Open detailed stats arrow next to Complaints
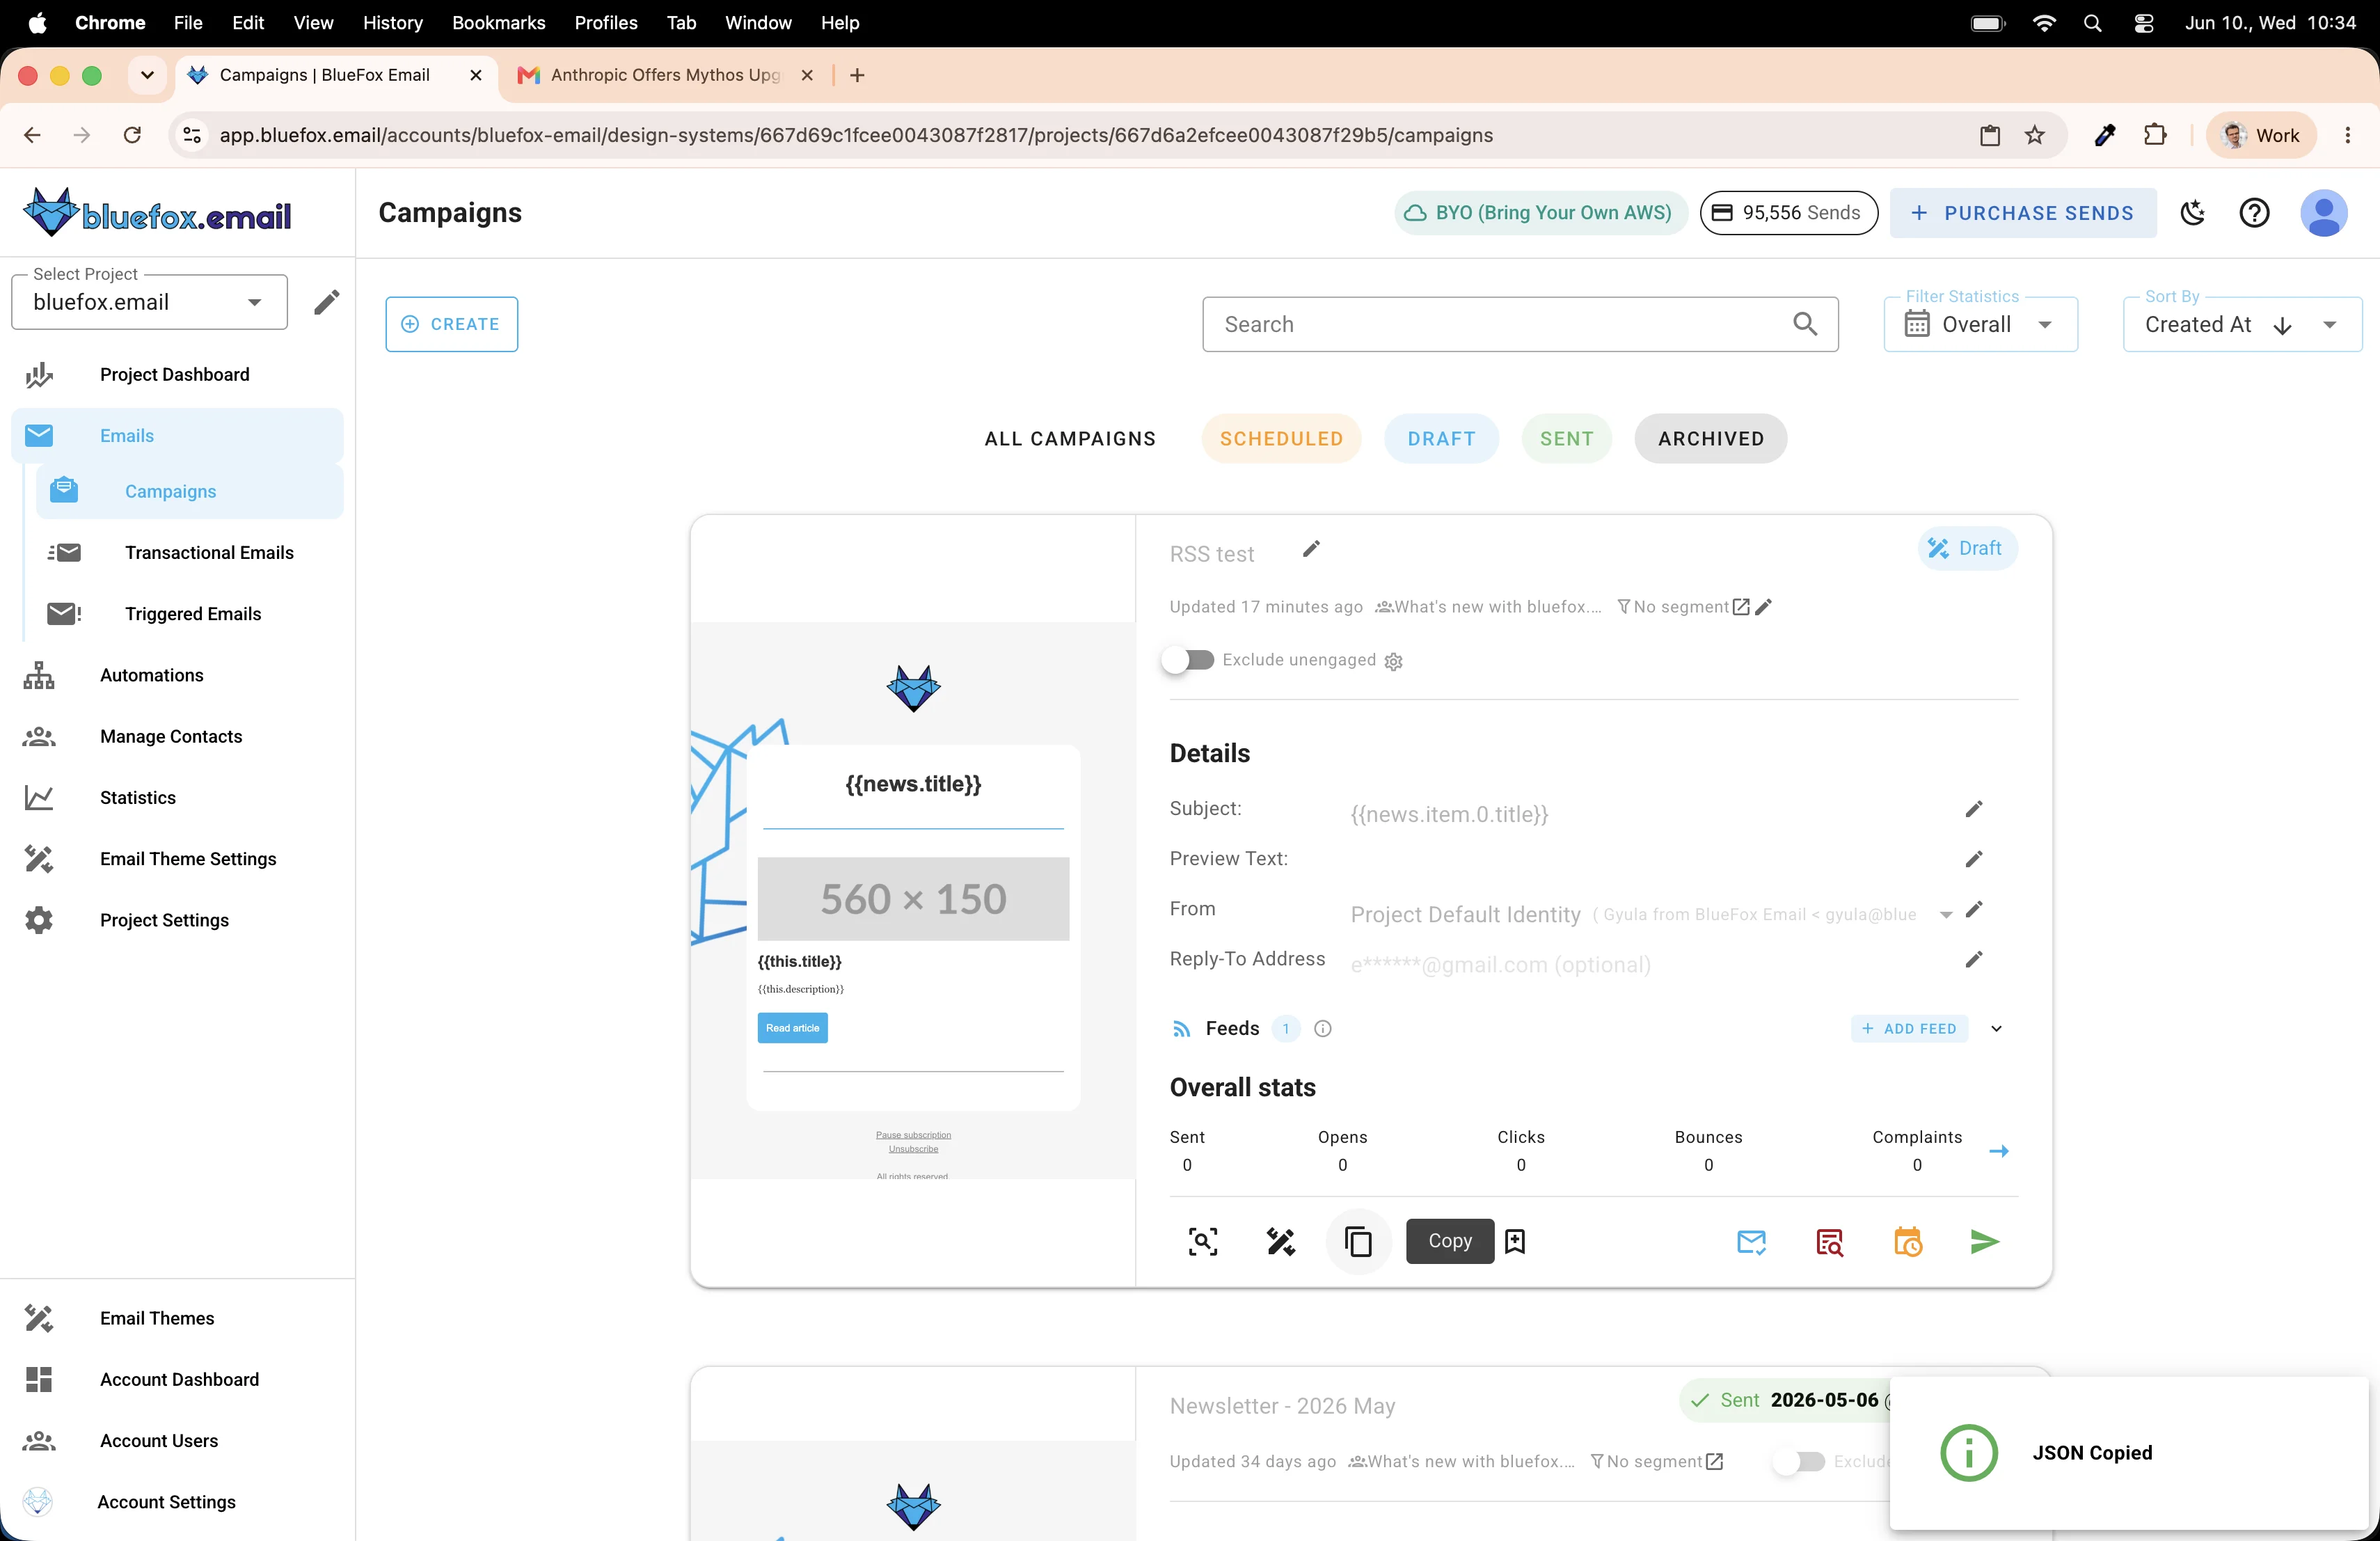The width and height of the screenshot is (2380, 1541). [1999, 1151]
